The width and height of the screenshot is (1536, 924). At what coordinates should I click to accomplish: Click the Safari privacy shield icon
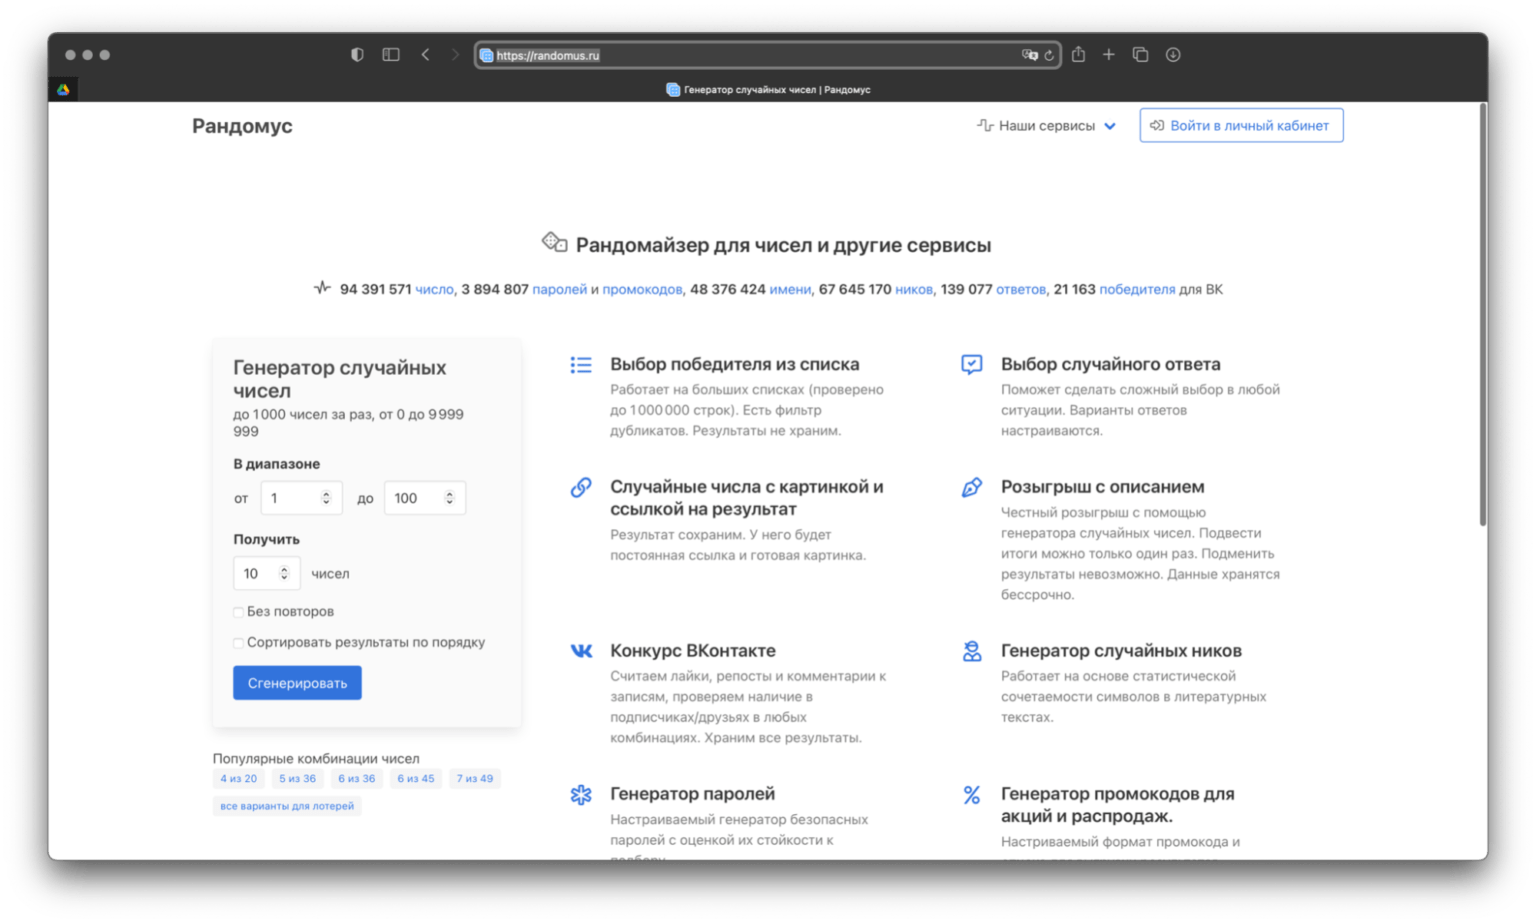point(357,55)
